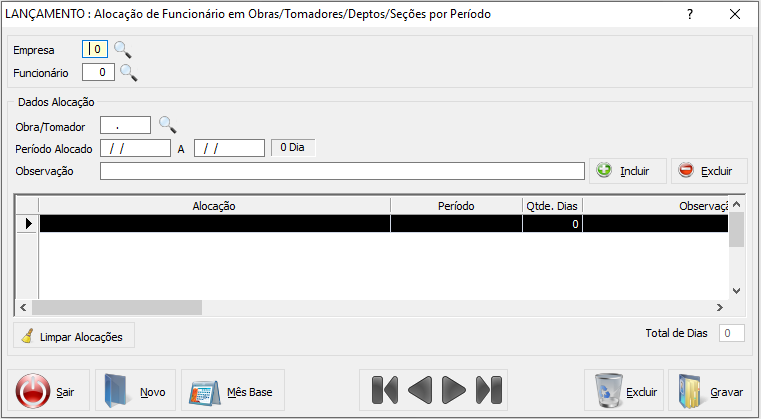Click the Alocação column header

click(214, 206)
